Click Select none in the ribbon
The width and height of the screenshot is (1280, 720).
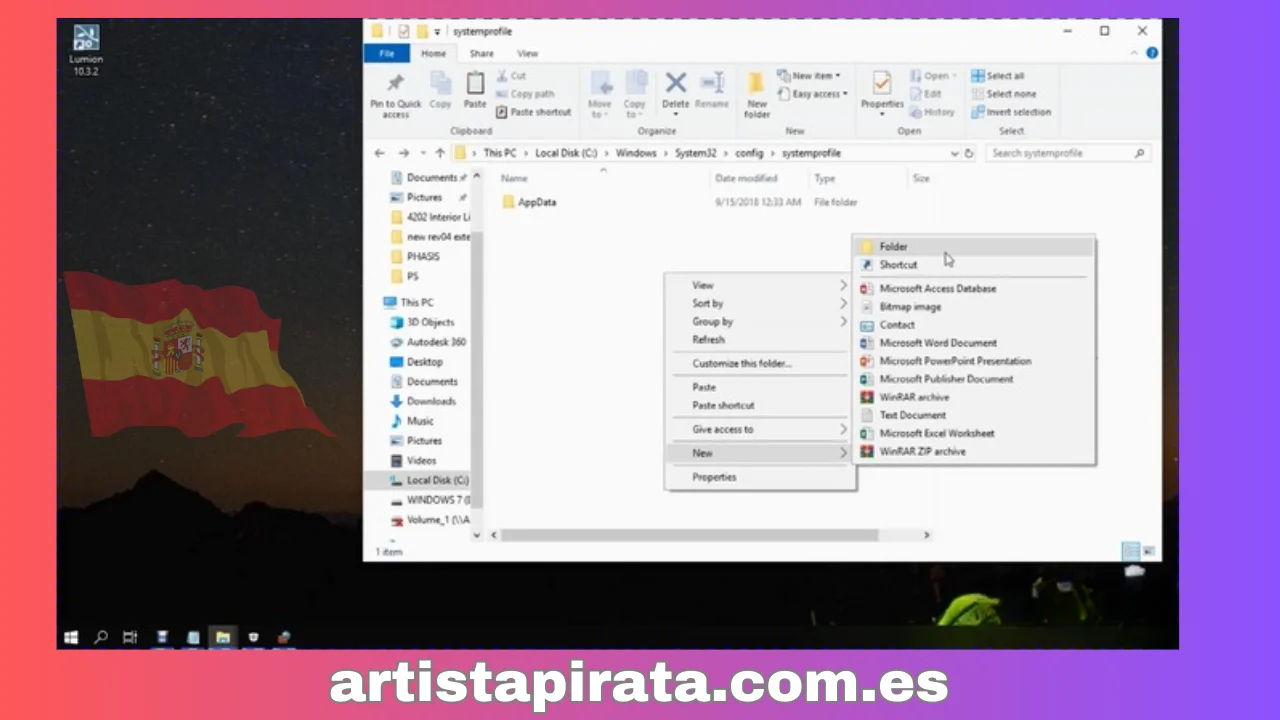click(x=1005, y=94)
